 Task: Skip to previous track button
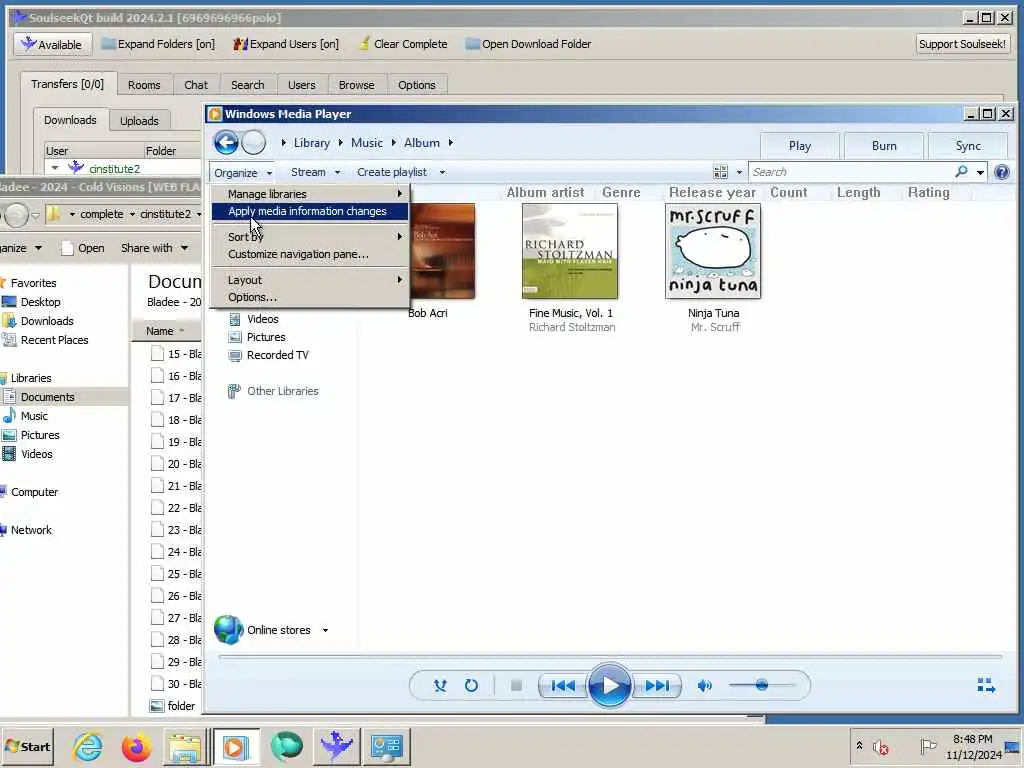click(x=562, y=686)
